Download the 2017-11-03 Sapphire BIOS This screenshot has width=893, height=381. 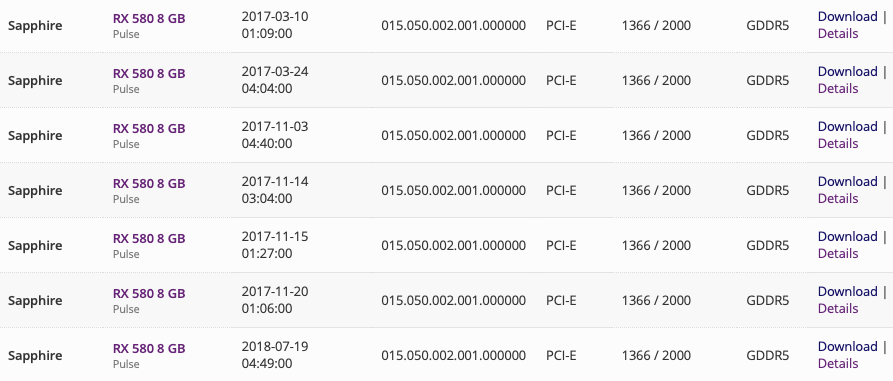847,126
